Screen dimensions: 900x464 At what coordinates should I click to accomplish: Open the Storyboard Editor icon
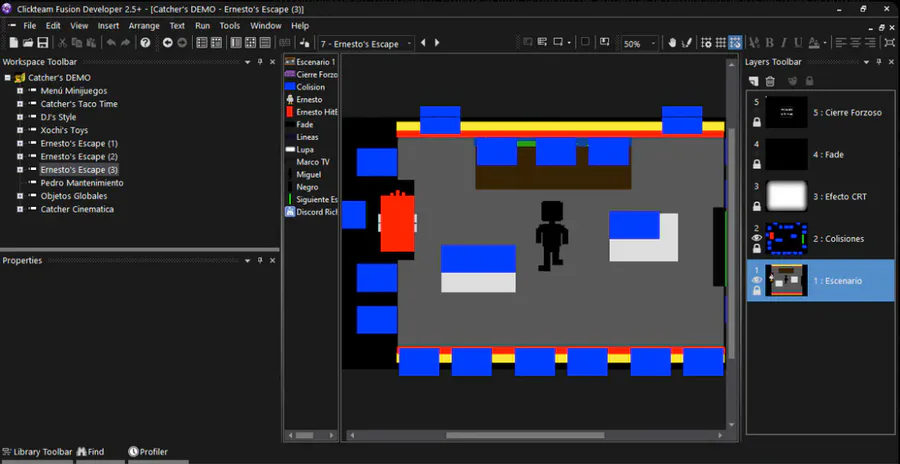click(202, 42)
